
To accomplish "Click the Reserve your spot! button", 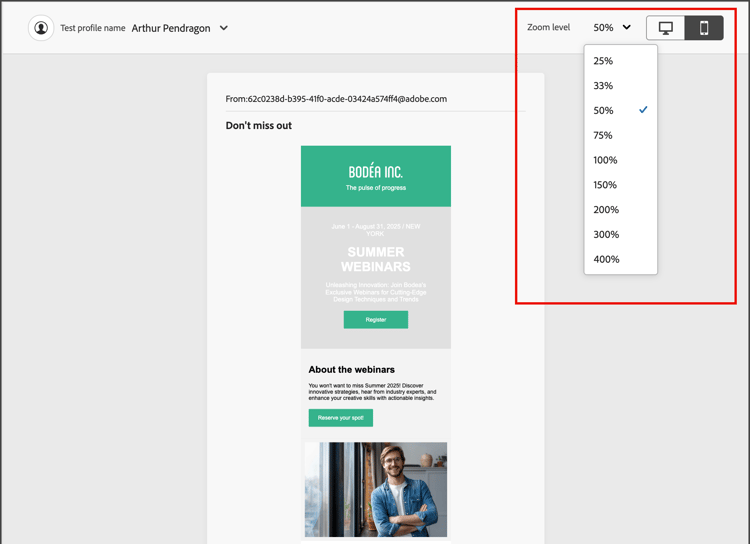I will 341,418.
